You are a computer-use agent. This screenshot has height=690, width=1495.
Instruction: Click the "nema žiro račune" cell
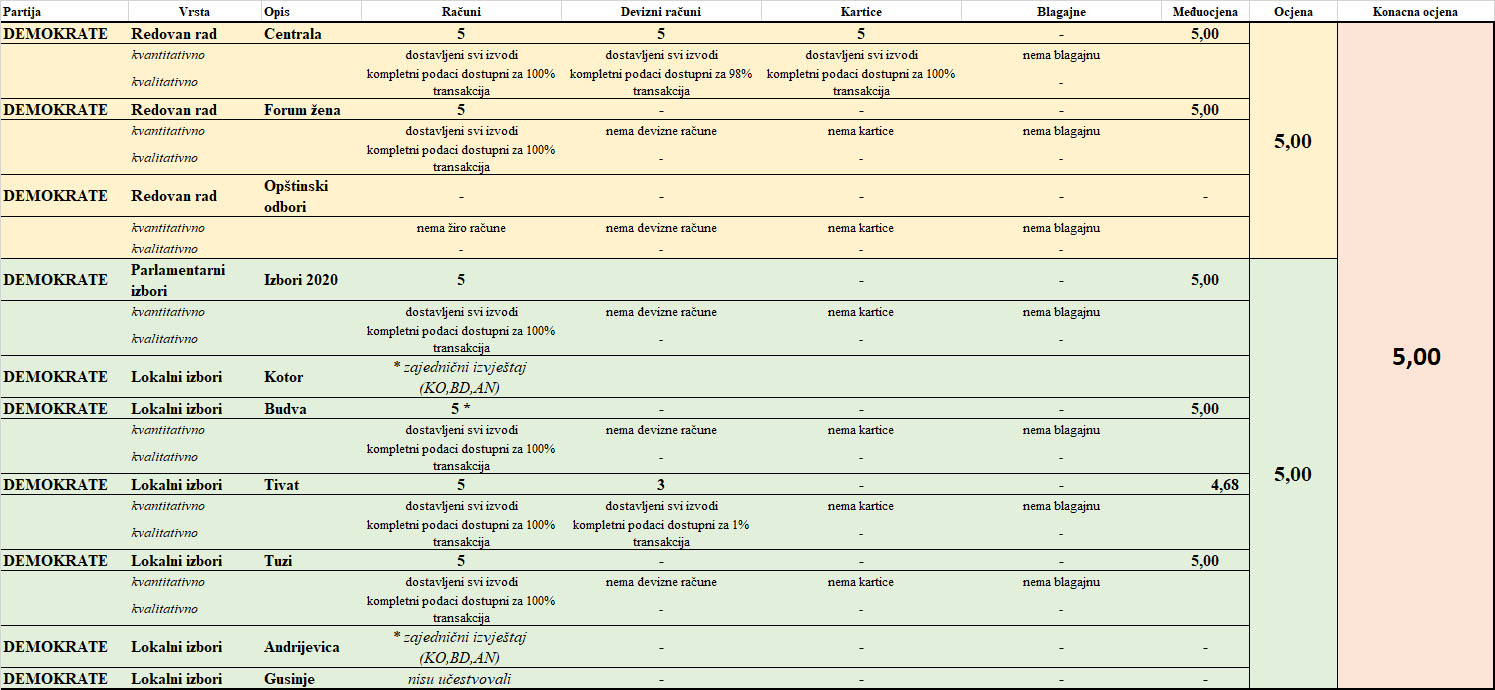(x=461, y=228)
